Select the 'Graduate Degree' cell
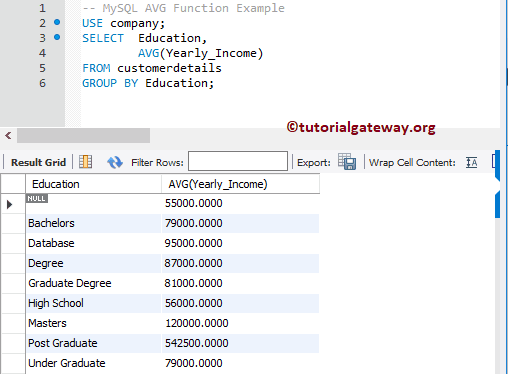 click(x=93, y=283)
